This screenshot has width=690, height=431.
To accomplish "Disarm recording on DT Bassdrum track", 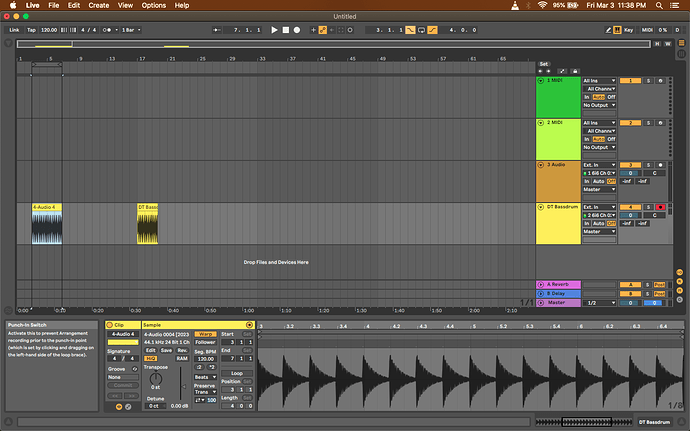I will pos(660,207).
